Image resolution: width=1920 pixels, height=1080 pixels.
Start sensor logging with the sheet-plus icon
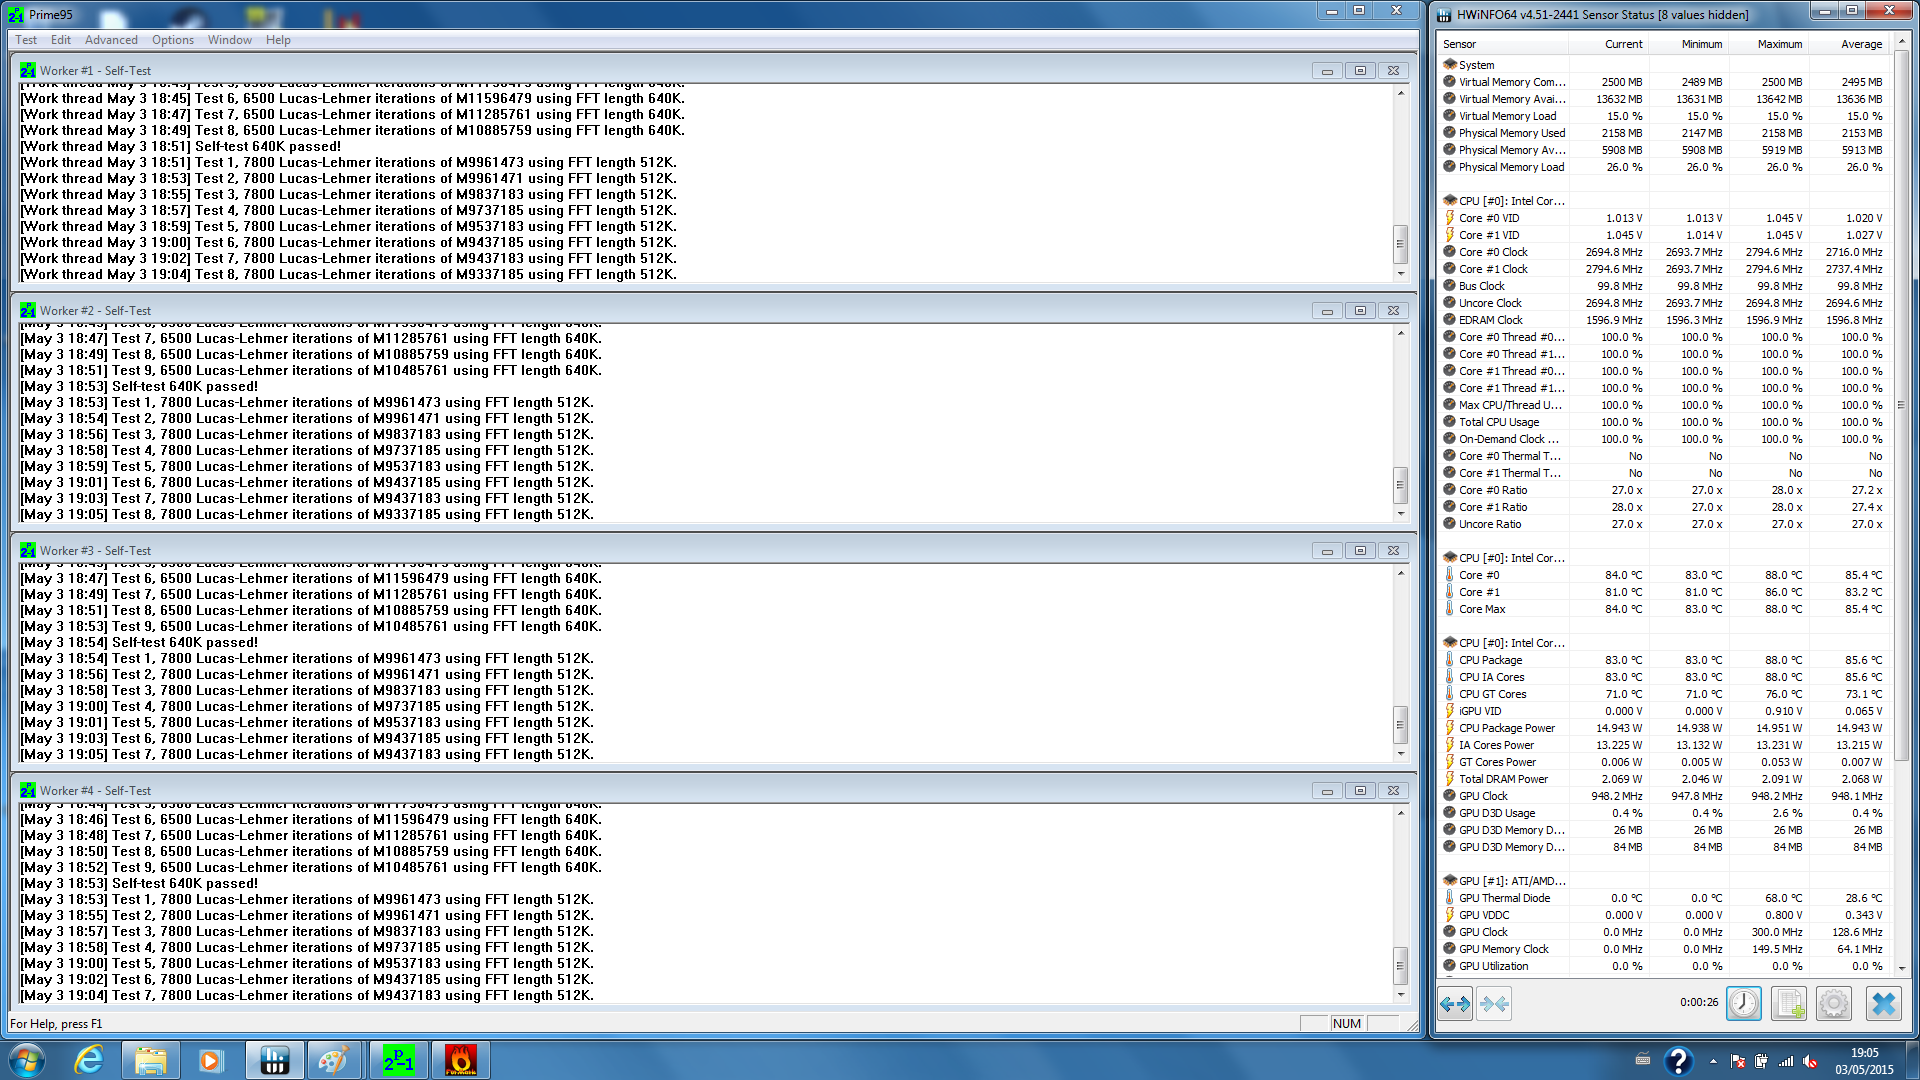point(1789,1003)
